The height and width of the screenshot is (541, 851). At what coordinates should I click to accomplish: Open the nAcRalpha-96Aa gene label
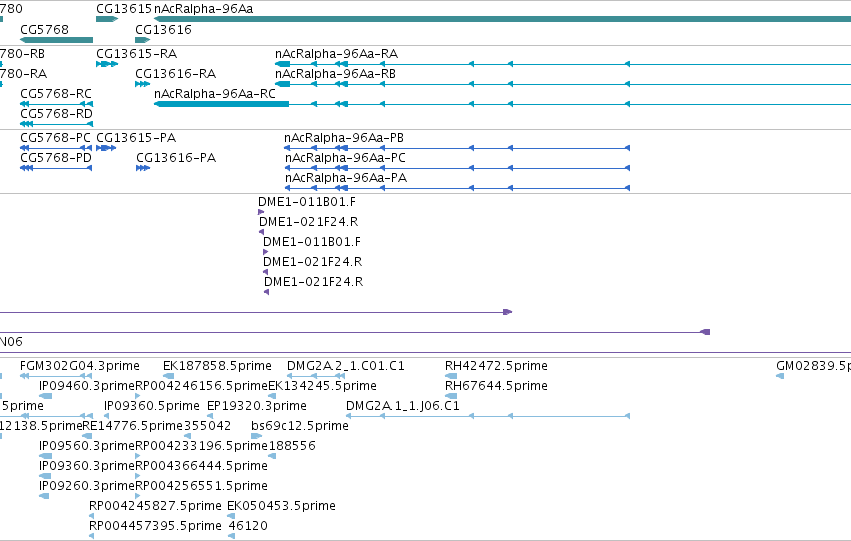click(204, 9)
